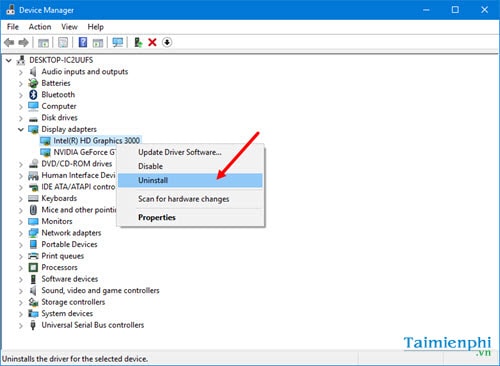Image resolution: width=500 pixels, height=366 pixels.
Task: Expand the Keyboards node chevron
Action: (21, 199)
